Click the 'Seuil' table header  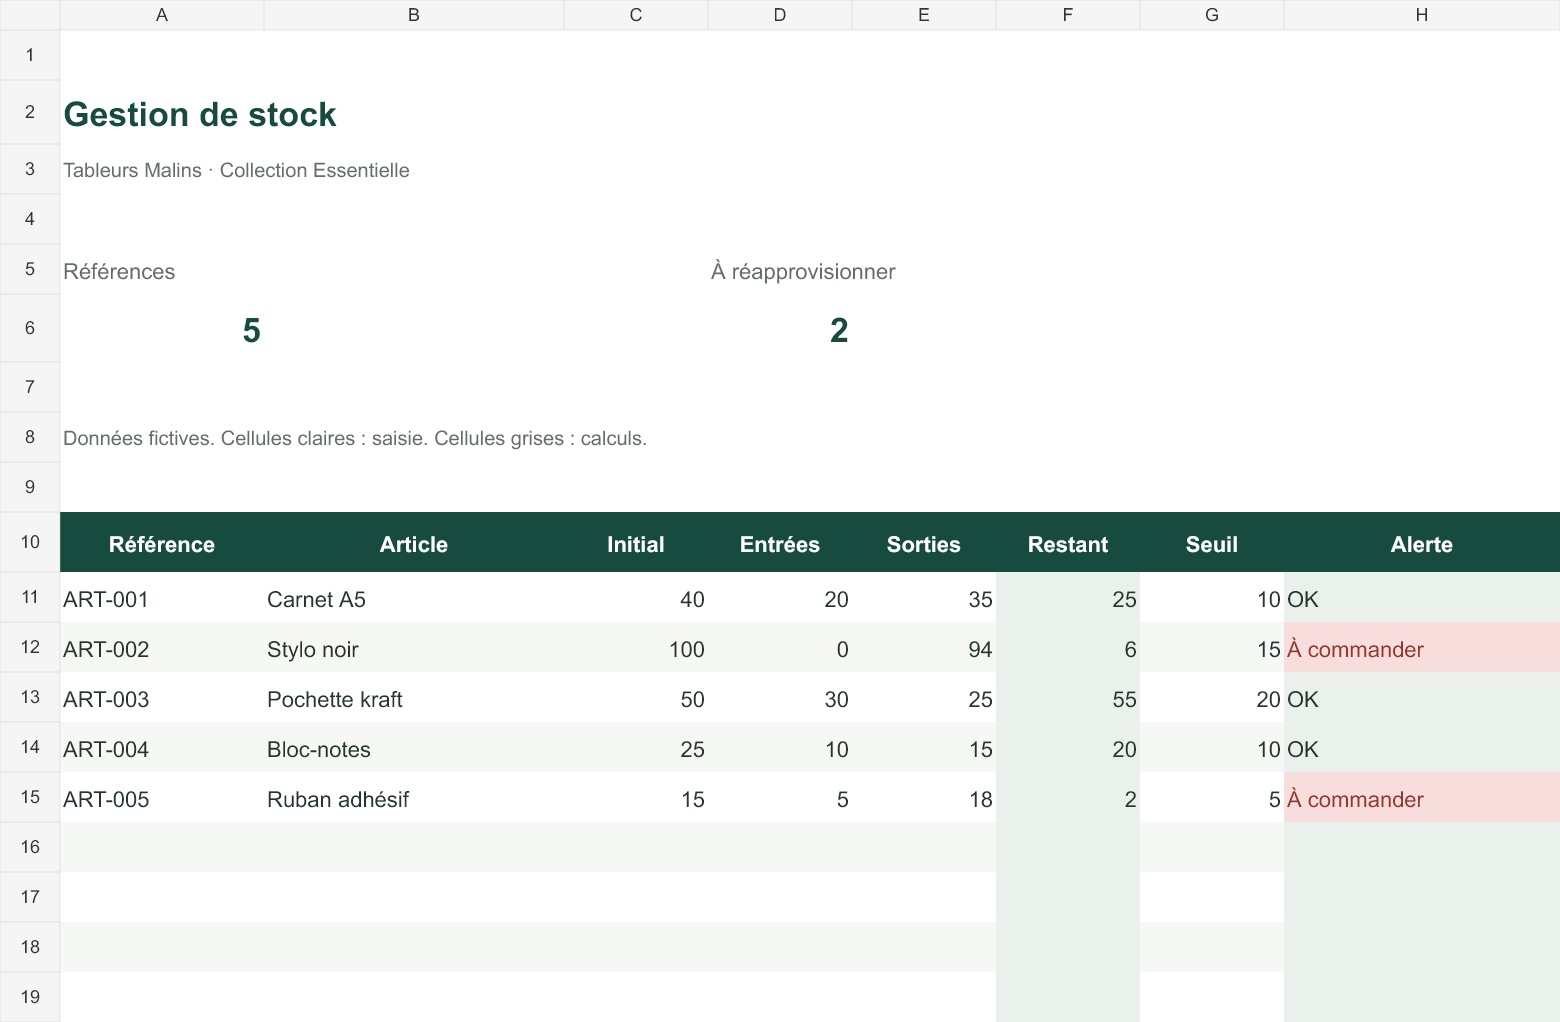pos(1212,544)
